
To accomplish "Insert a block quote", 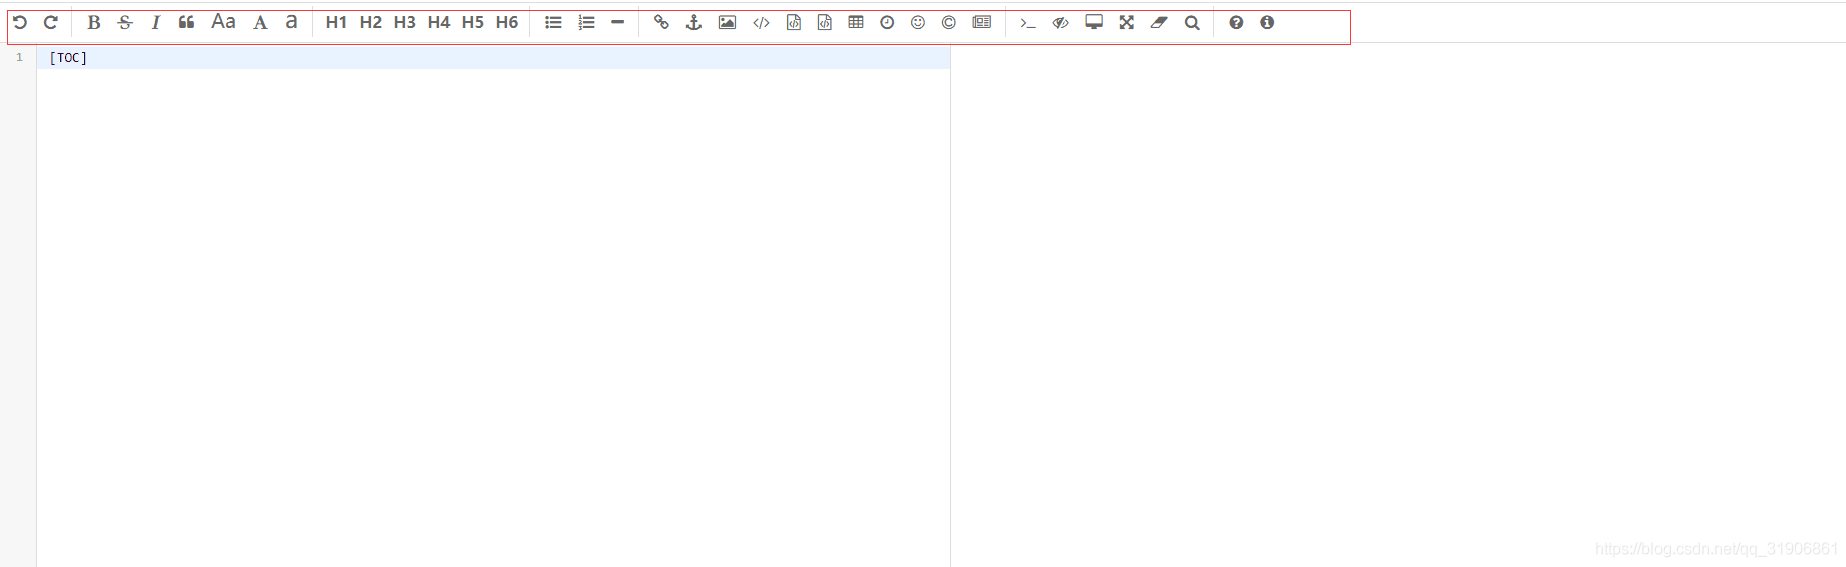I will [x=187, y=22].
